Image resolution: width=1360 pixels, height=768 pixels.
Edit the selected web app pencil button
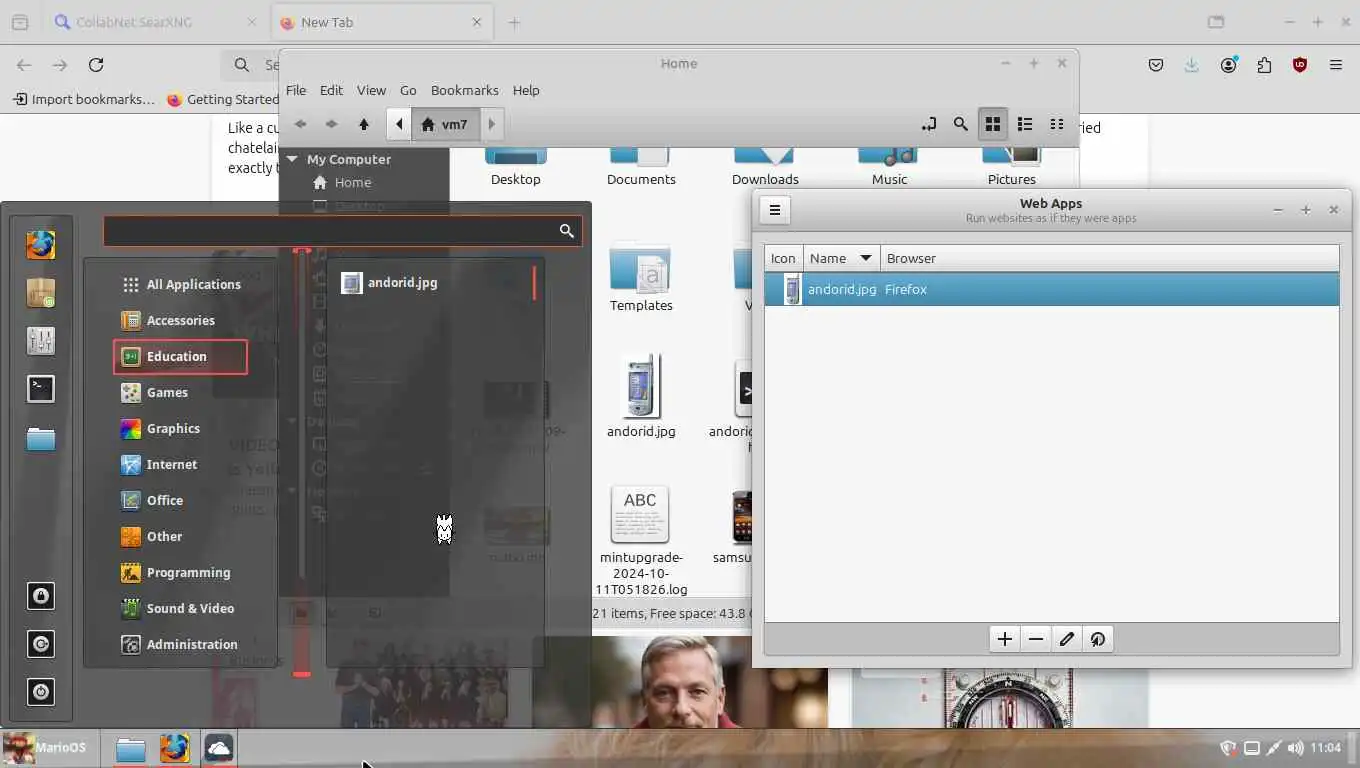[x=1067, y=639]
